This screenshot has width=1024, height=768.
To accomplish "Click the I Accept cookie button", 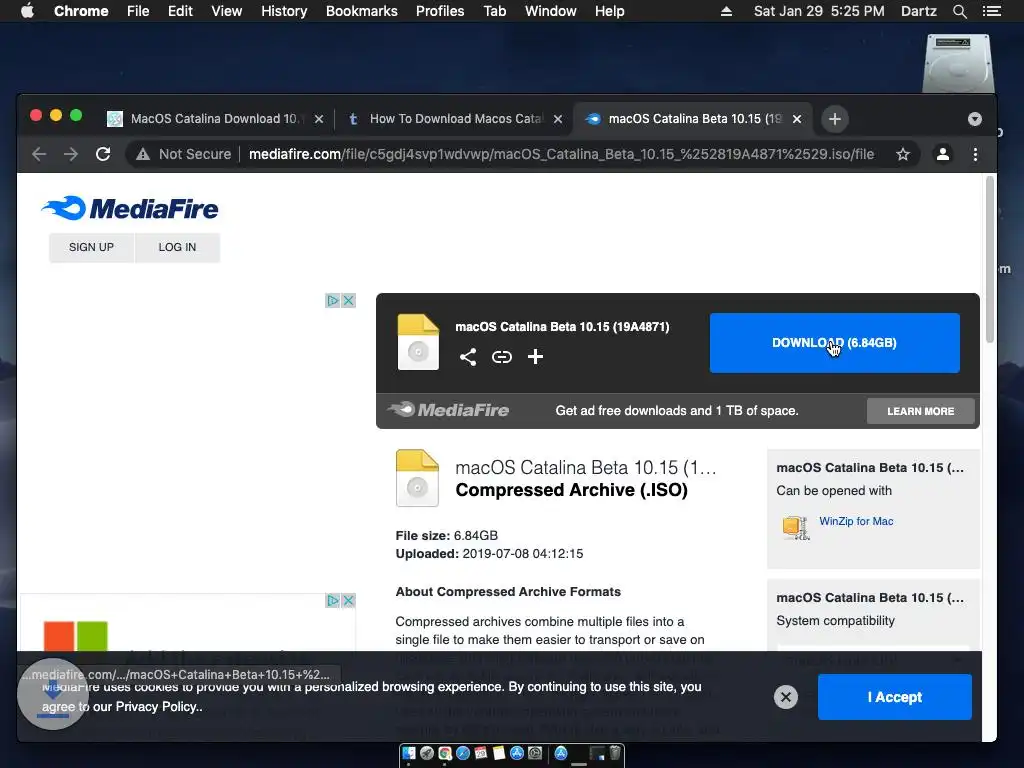I will (895, 697).
